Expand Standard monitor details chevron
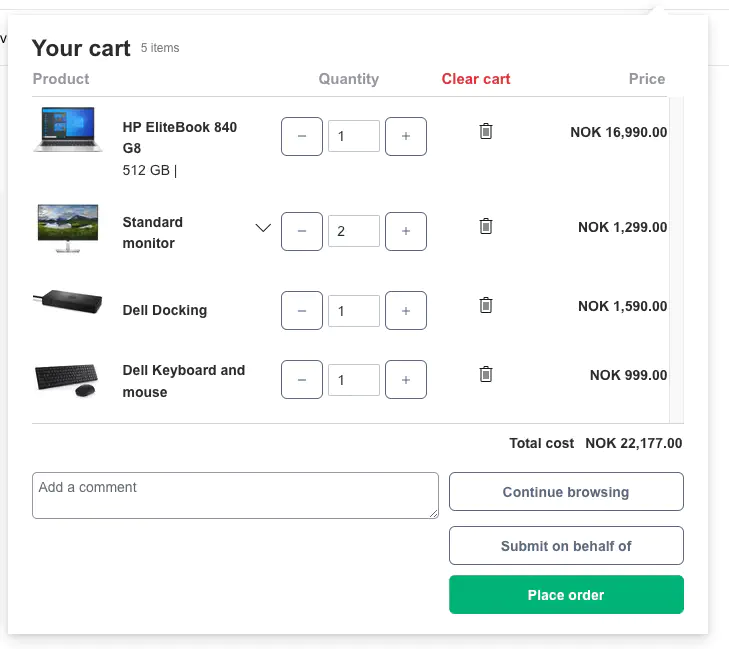Screen dimensions: 729x649 tap(263, 228)
